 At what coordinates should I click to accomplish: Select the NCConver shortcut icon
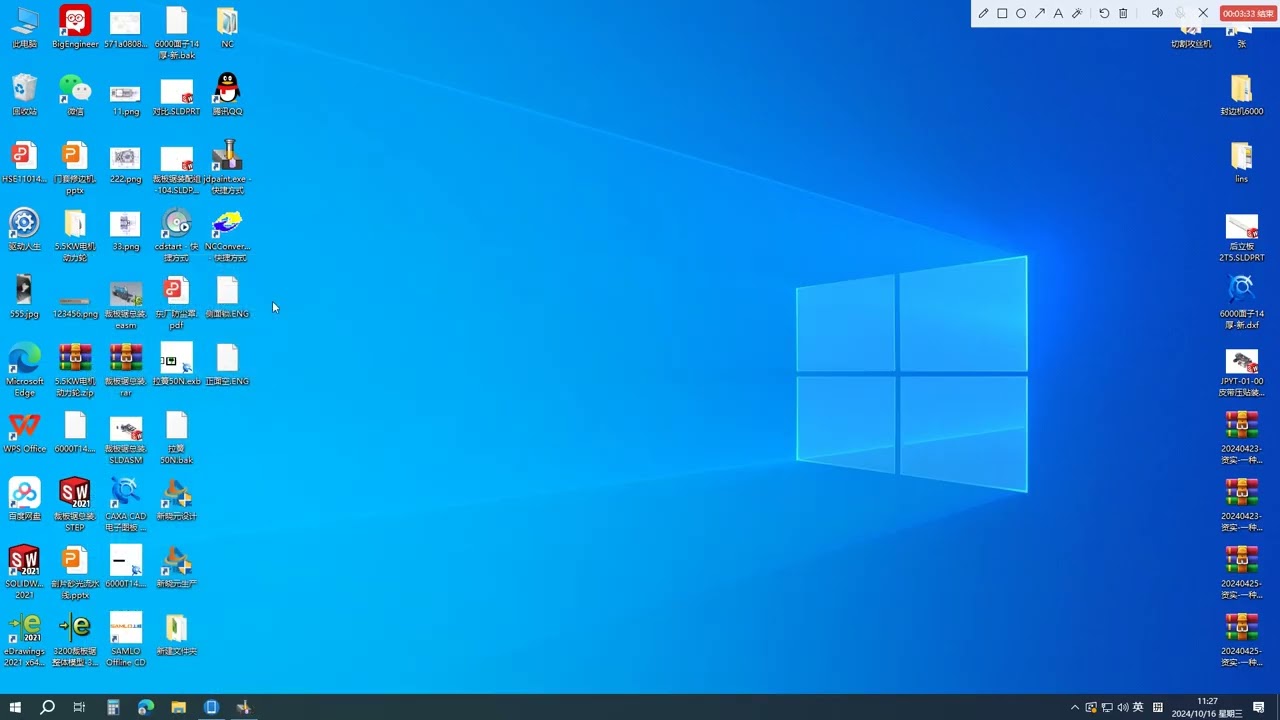227,236
